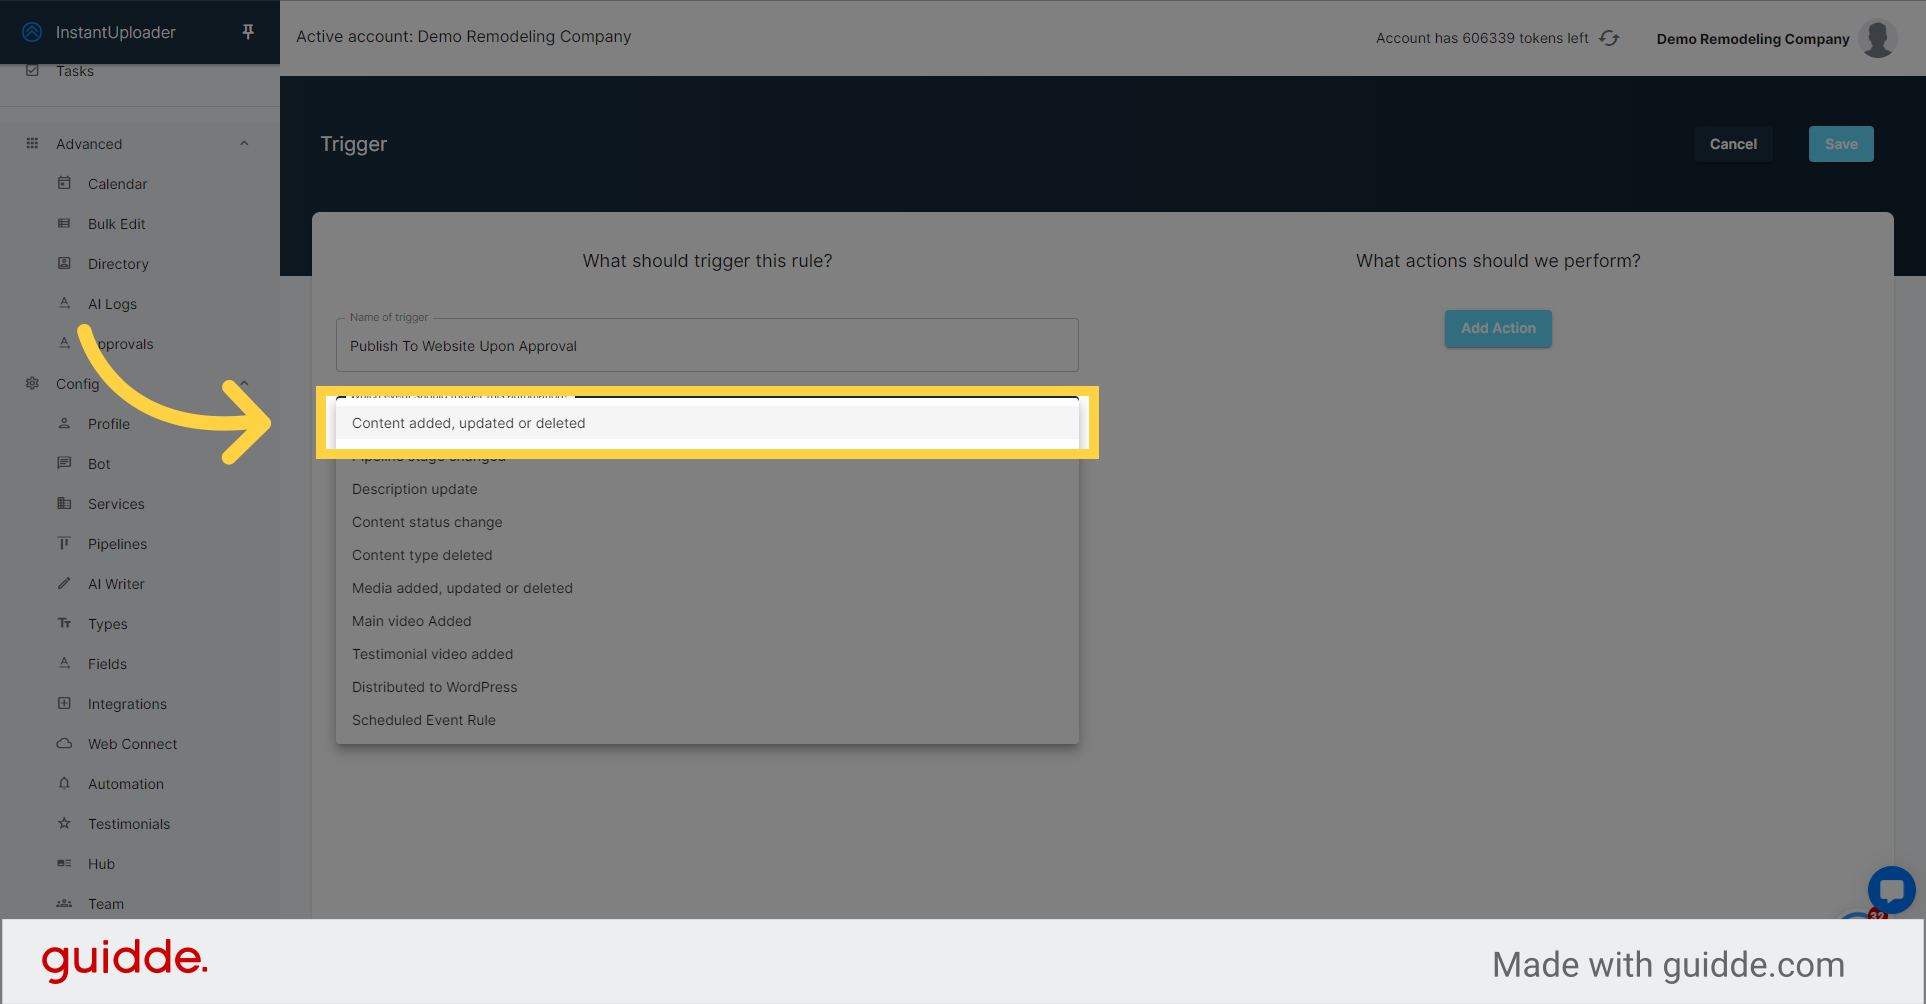Open the AI Writer pencil icon
This screenshot has width=1926, height=1004.
64,583
